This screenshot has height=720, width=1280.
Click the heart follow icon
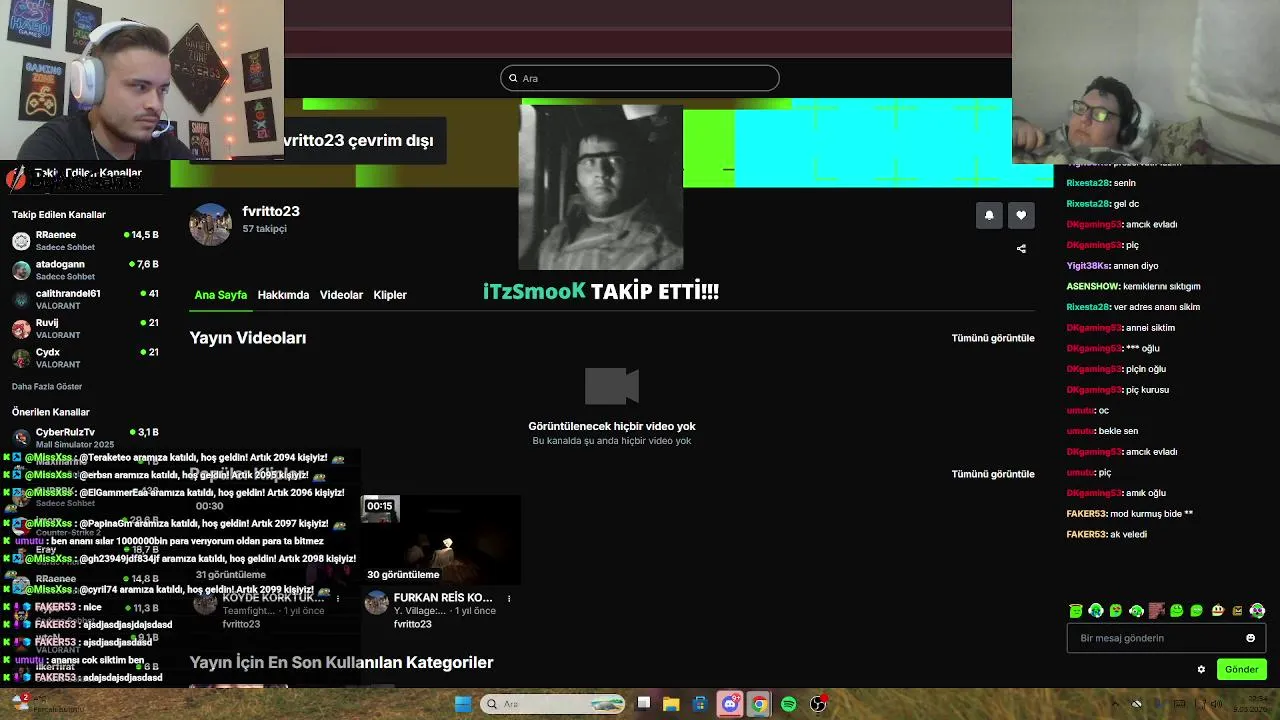click(1021, 215)
